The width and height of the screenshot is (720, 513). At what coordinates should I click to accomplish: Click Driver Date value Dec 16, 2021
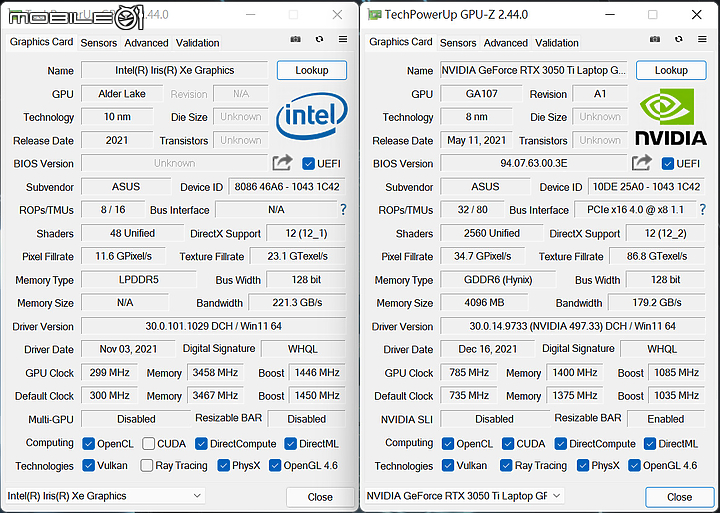click(488, 349)
